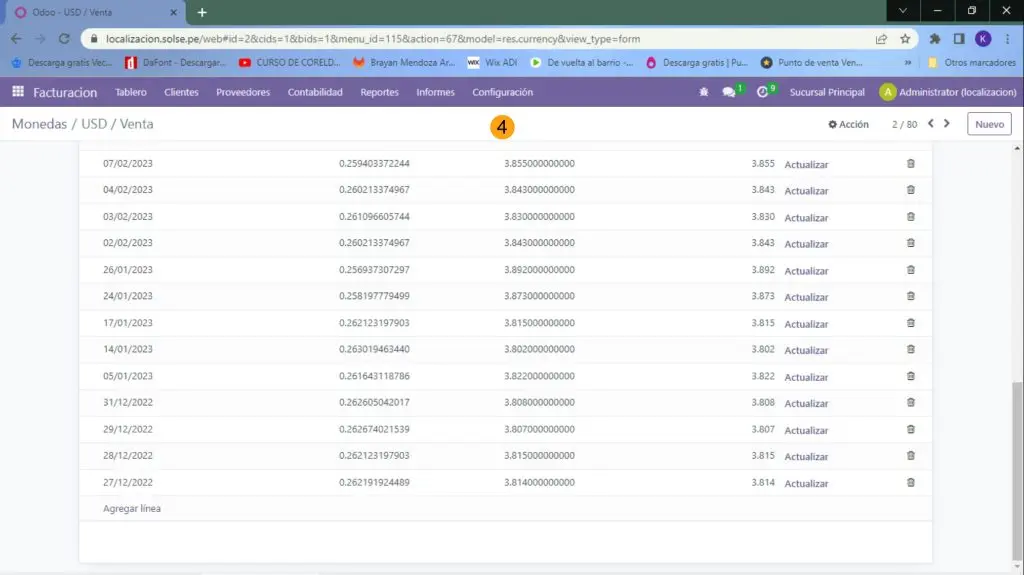
Task: Expand the Sucursal Principal company selector
Action: [x=826, y=92]
